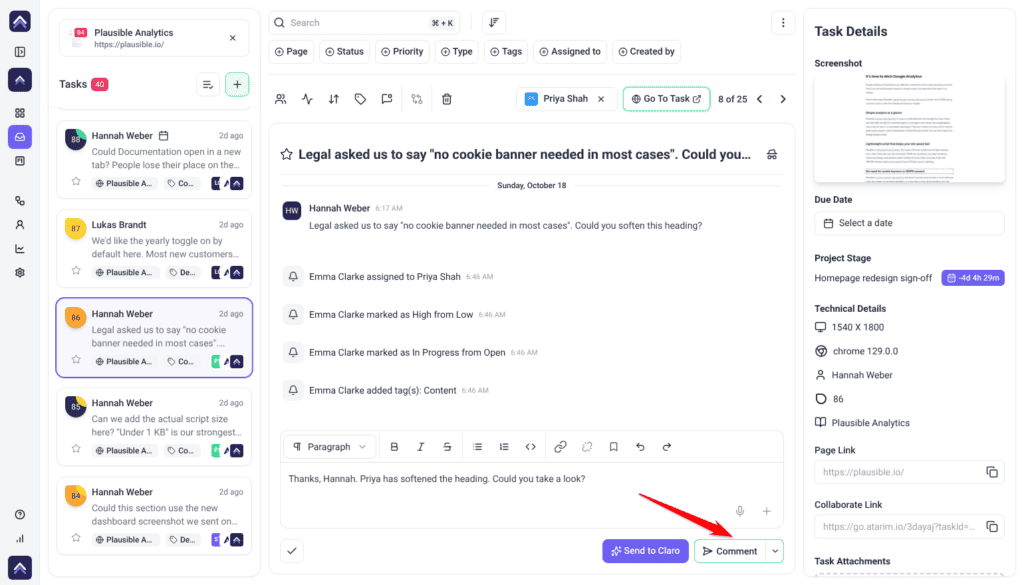Click the microphone icon in comment box
Screen dimensions: 1024x585
(x=740, y=511)
